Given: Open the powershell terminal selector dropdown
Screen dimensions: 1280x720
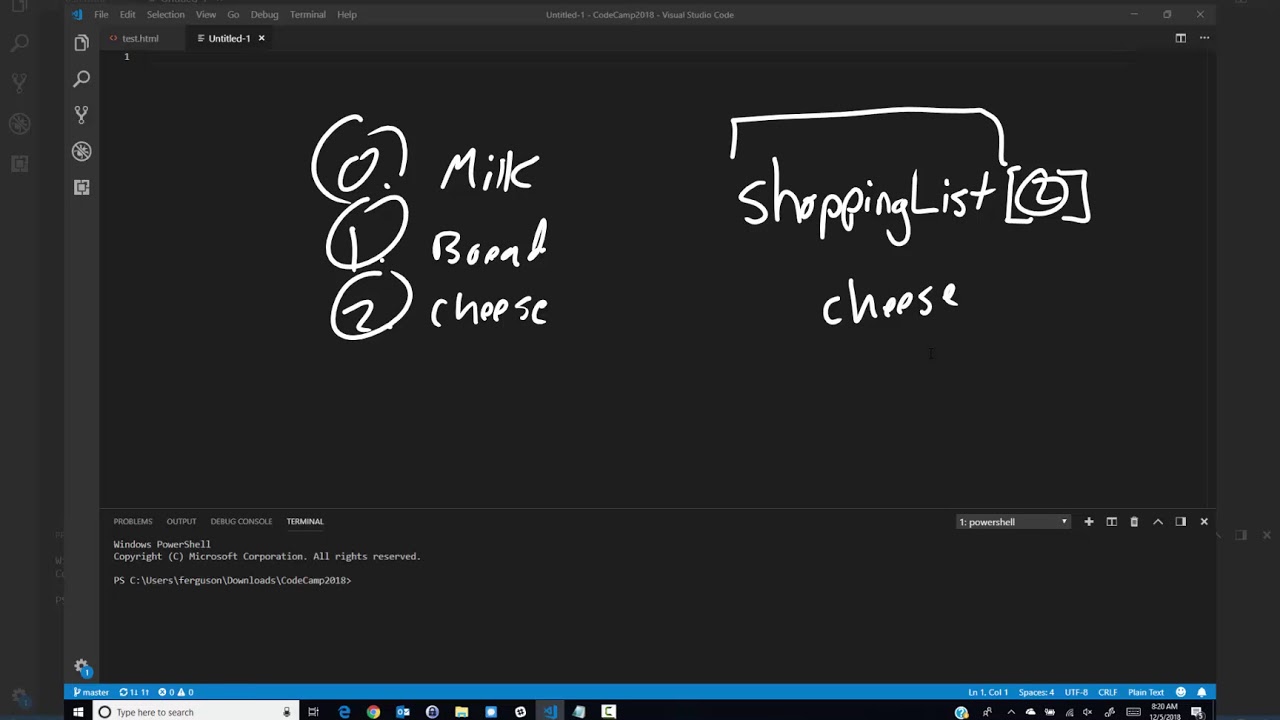Looking at the screenshot, I should (1013, 521).
